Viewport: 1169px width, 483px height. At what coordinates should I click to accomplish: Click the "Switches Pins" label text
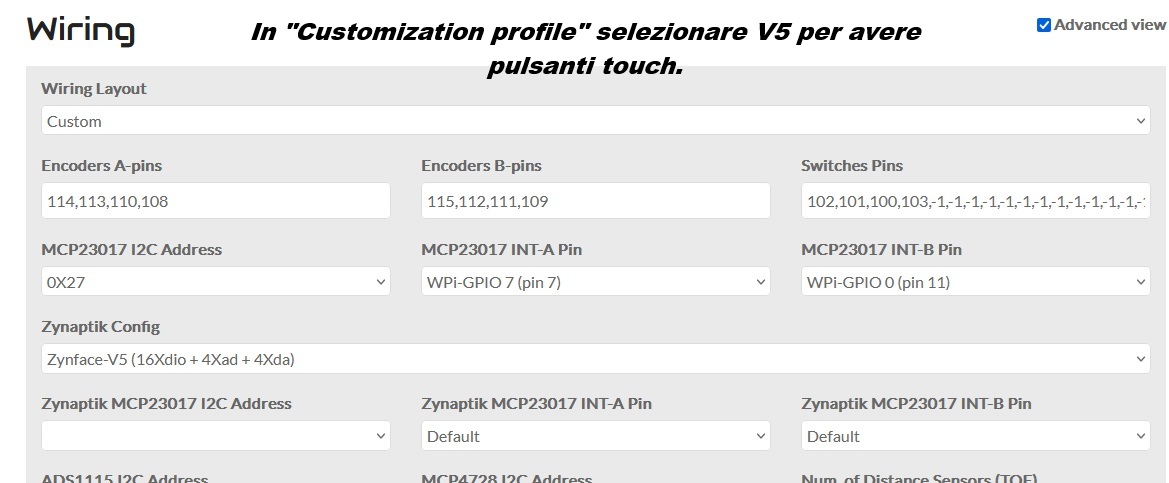tap(852, 165)
